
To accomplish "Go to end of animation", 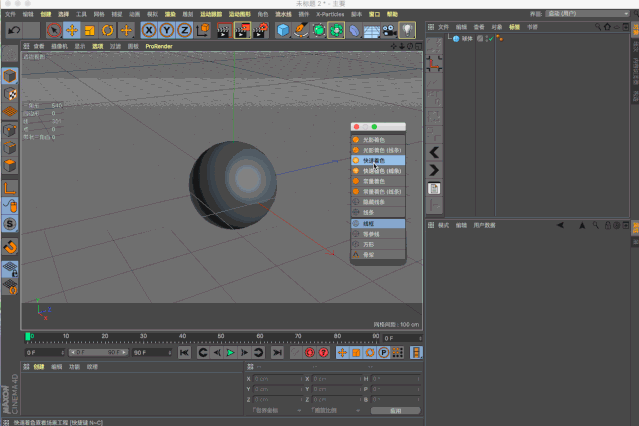I will point(277,353).
